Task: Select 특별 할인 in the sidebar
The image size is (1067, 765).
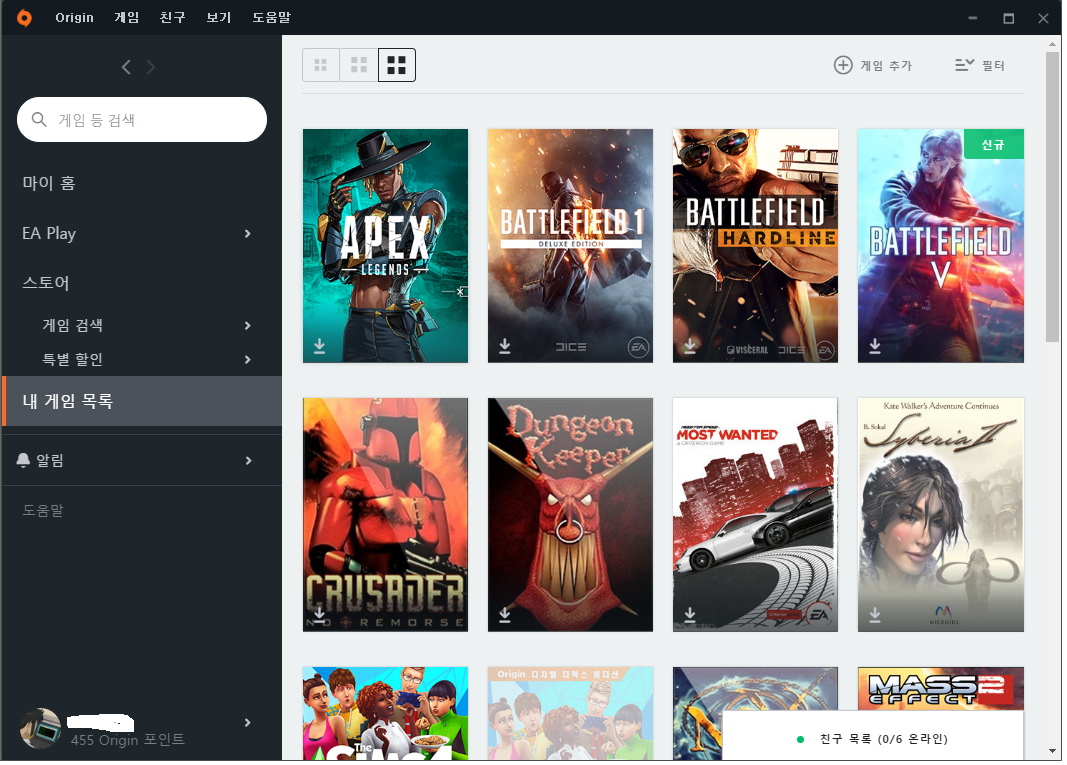Action: (73, 359)
